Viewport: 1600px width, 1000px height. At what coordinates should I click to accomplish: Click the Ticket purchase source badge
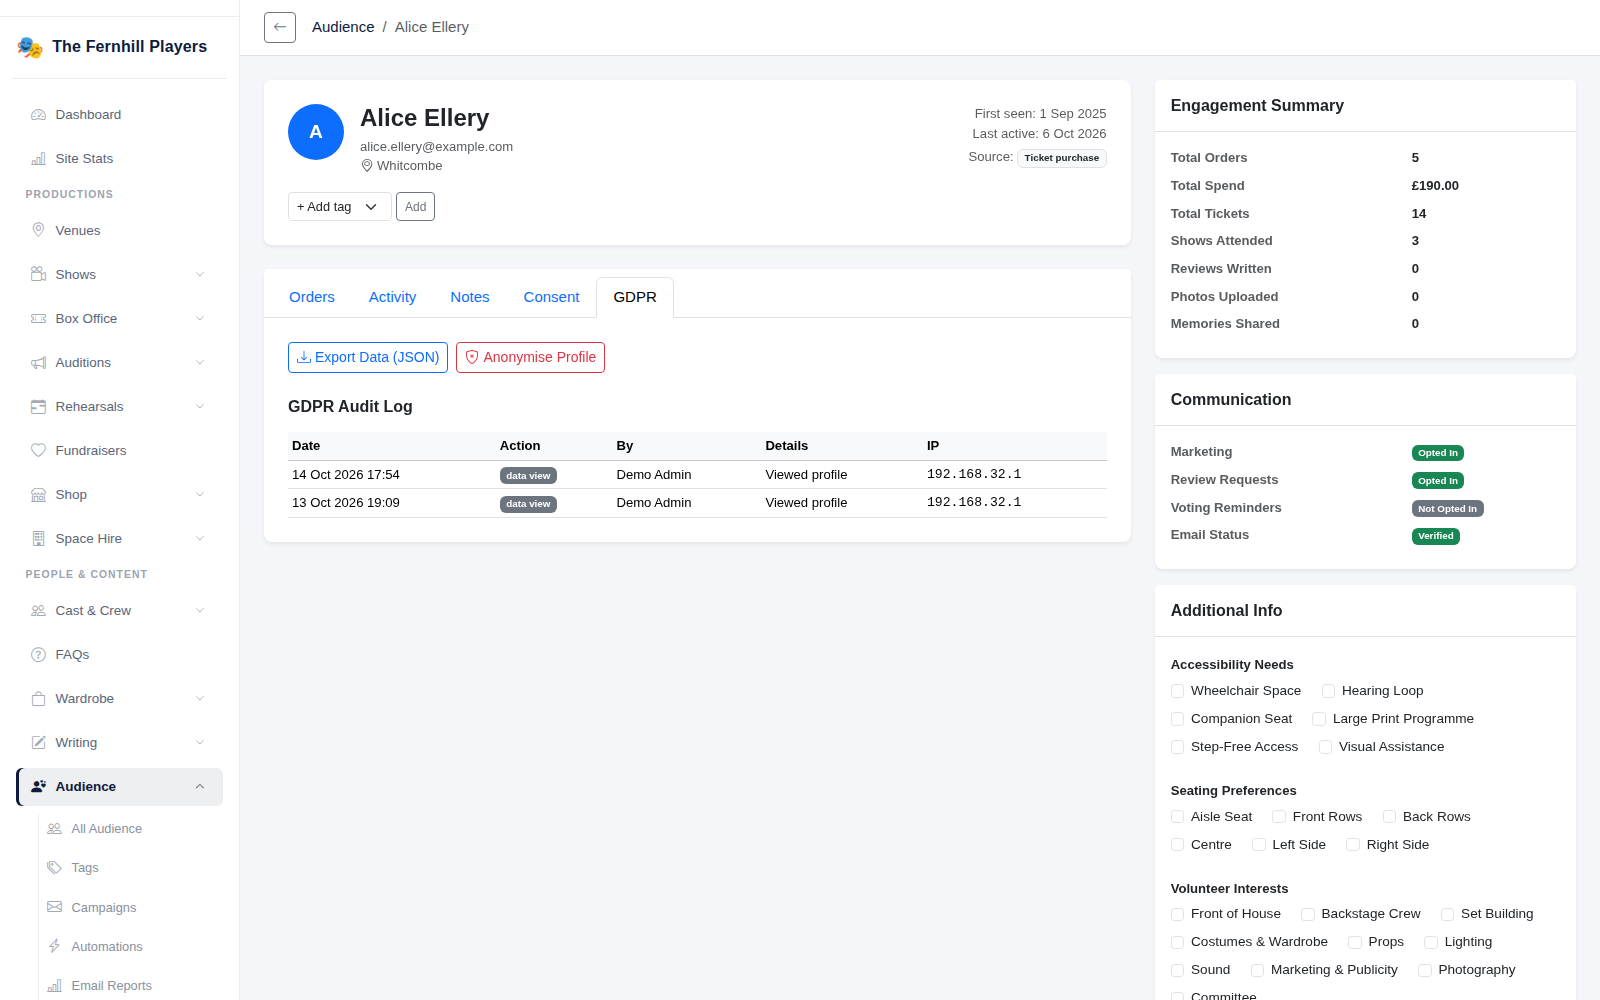(x=1062, y=158)
